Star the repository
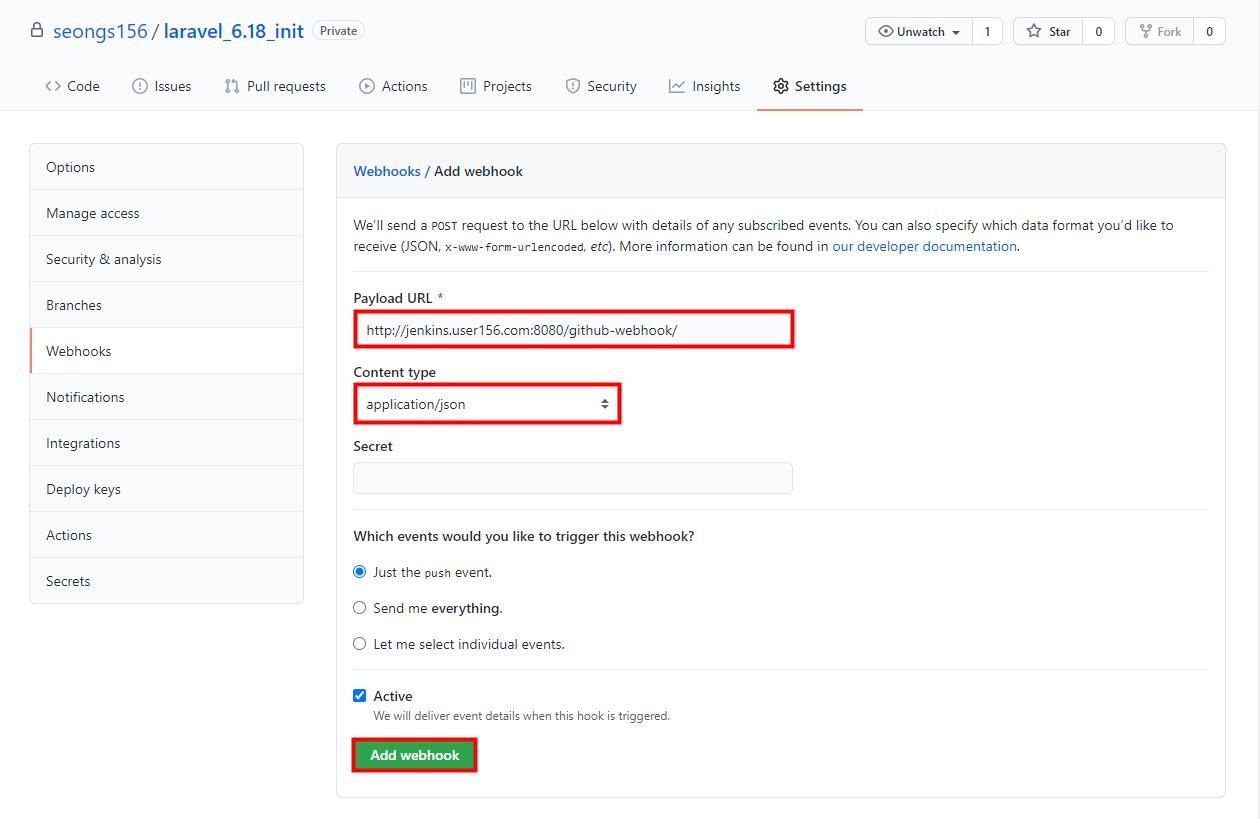The image size is (1260, 819). (x=1048, y=31)
